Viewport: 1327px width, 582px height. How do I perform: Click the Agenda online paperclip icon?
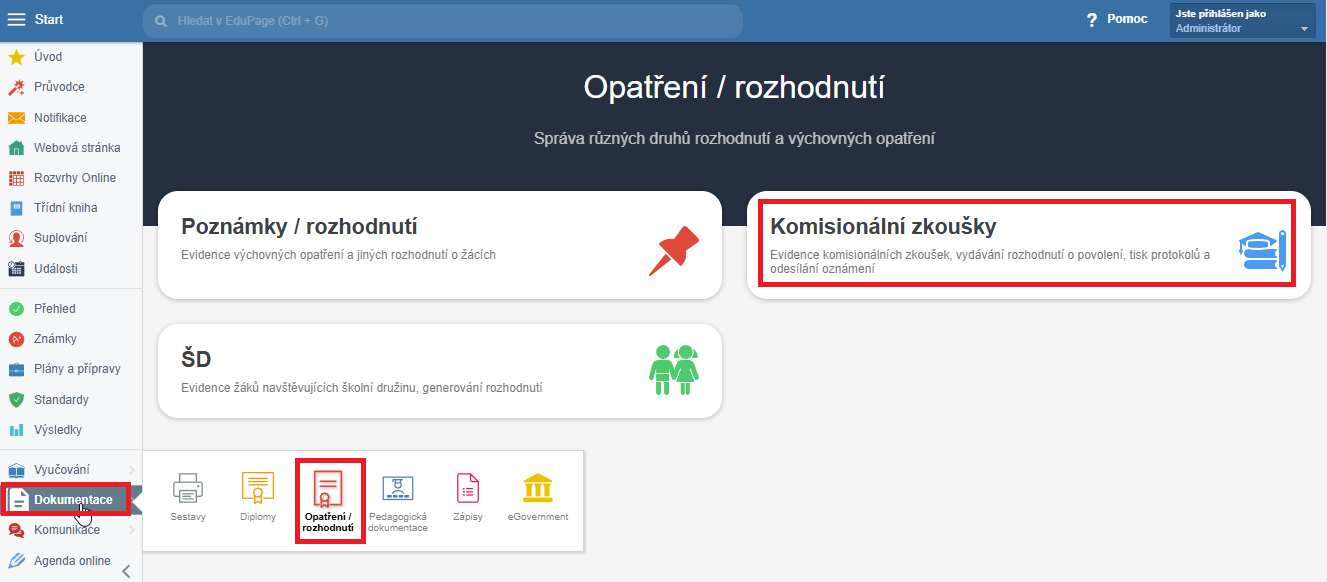click(16, 561)
